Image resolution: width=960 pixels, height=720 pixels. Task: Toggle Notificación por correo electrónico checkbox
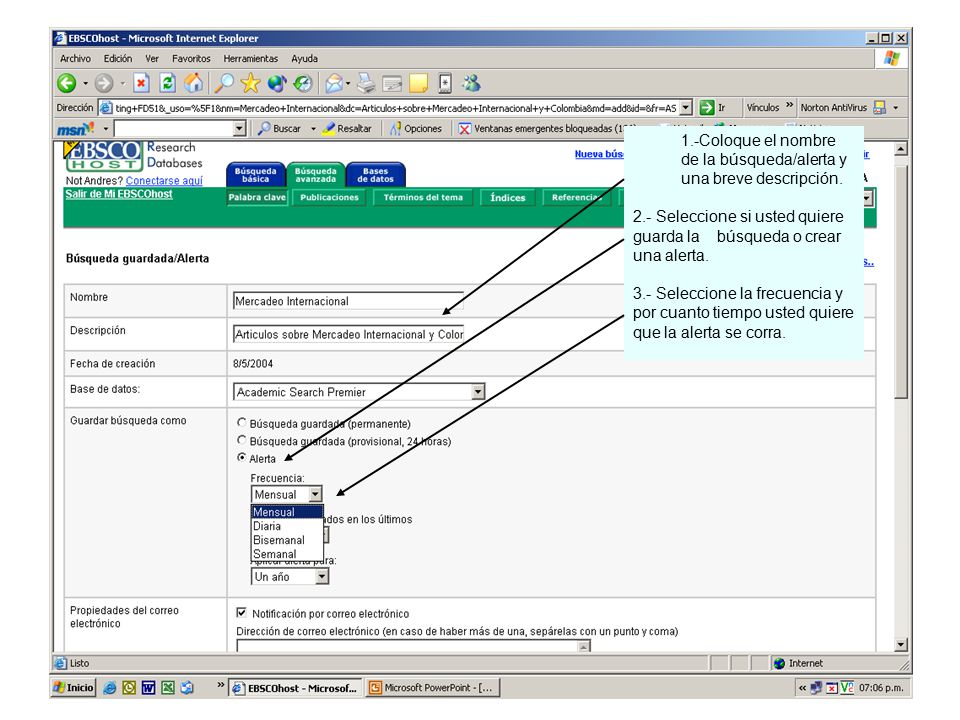tap(241, 613)
